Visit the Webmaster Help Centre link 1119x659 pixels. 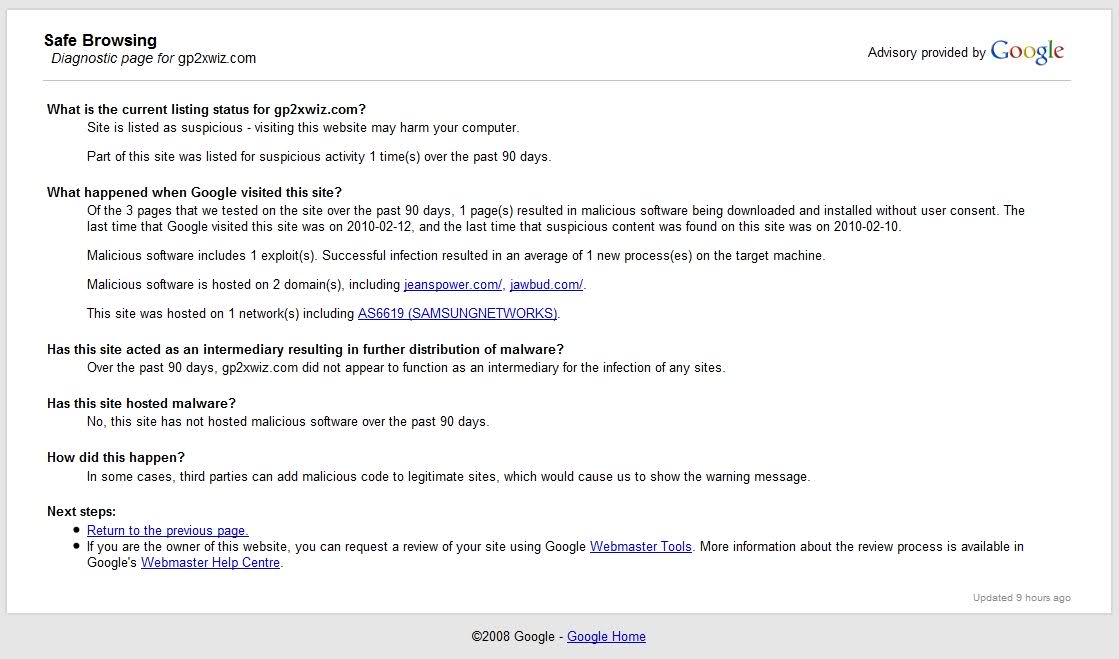click(211, 563)
